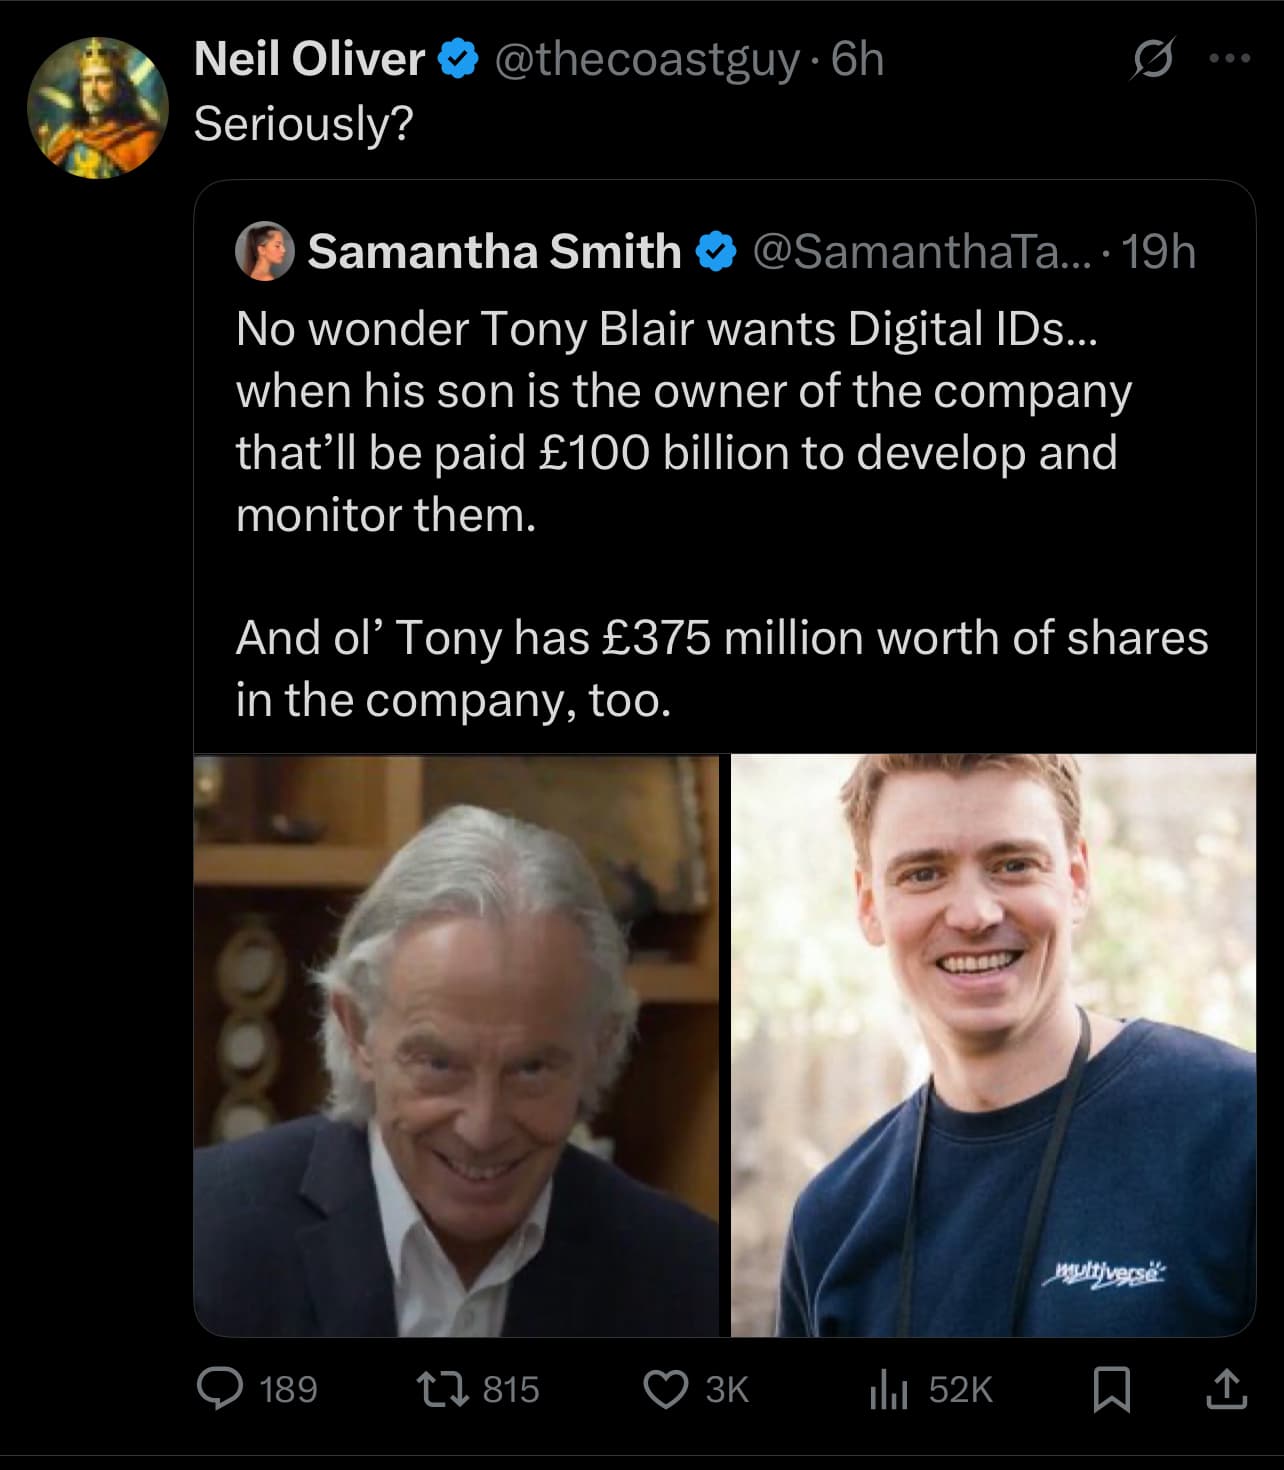Open the @thecoastguy handle link
1284x1470 pixels.
tap(647, 60)
